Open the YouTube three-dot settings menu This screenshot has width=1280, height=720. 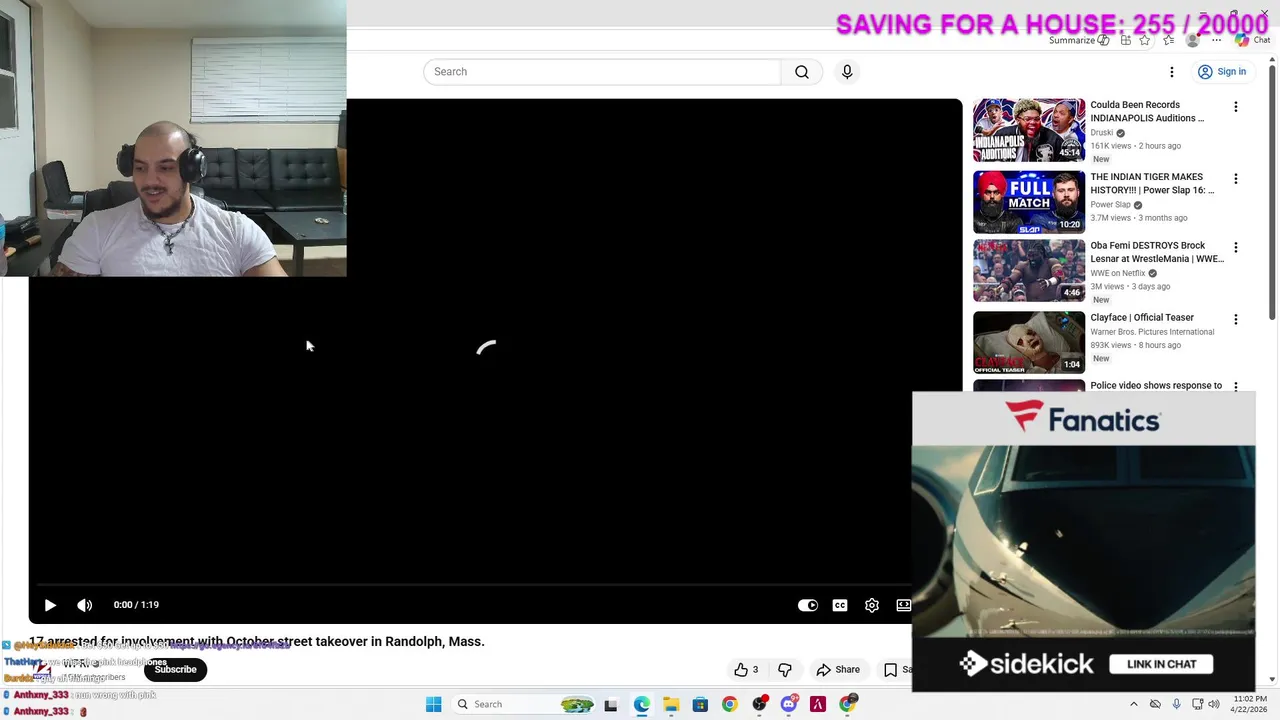tap(1172, 72)
